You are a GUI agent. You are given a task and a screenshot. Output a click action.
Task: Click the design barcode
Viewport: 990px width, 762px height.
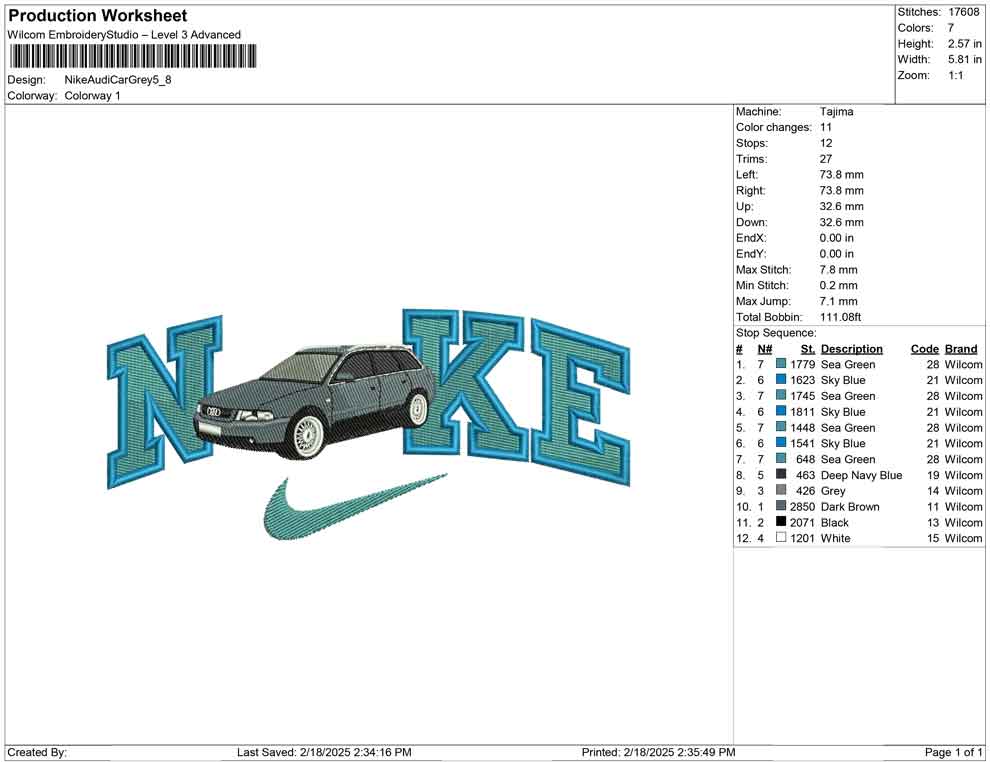(x=133, y=57)
